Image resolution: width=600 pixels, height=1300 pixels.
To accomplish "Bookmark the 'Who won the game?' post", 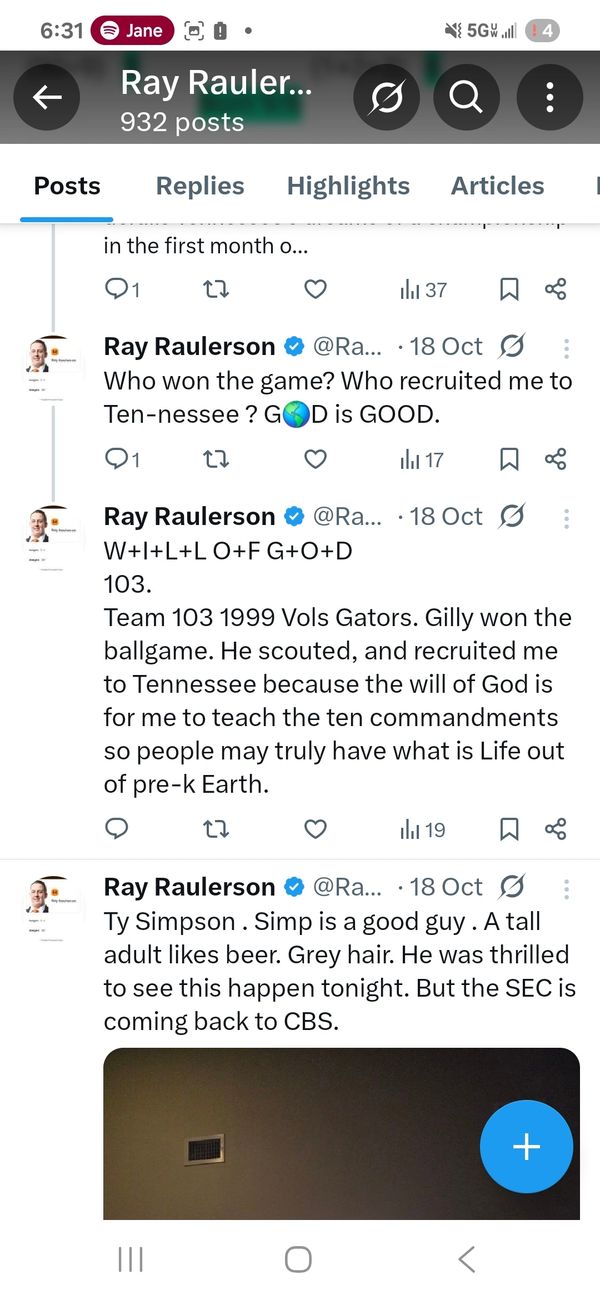I will click(x=509, y=460).
